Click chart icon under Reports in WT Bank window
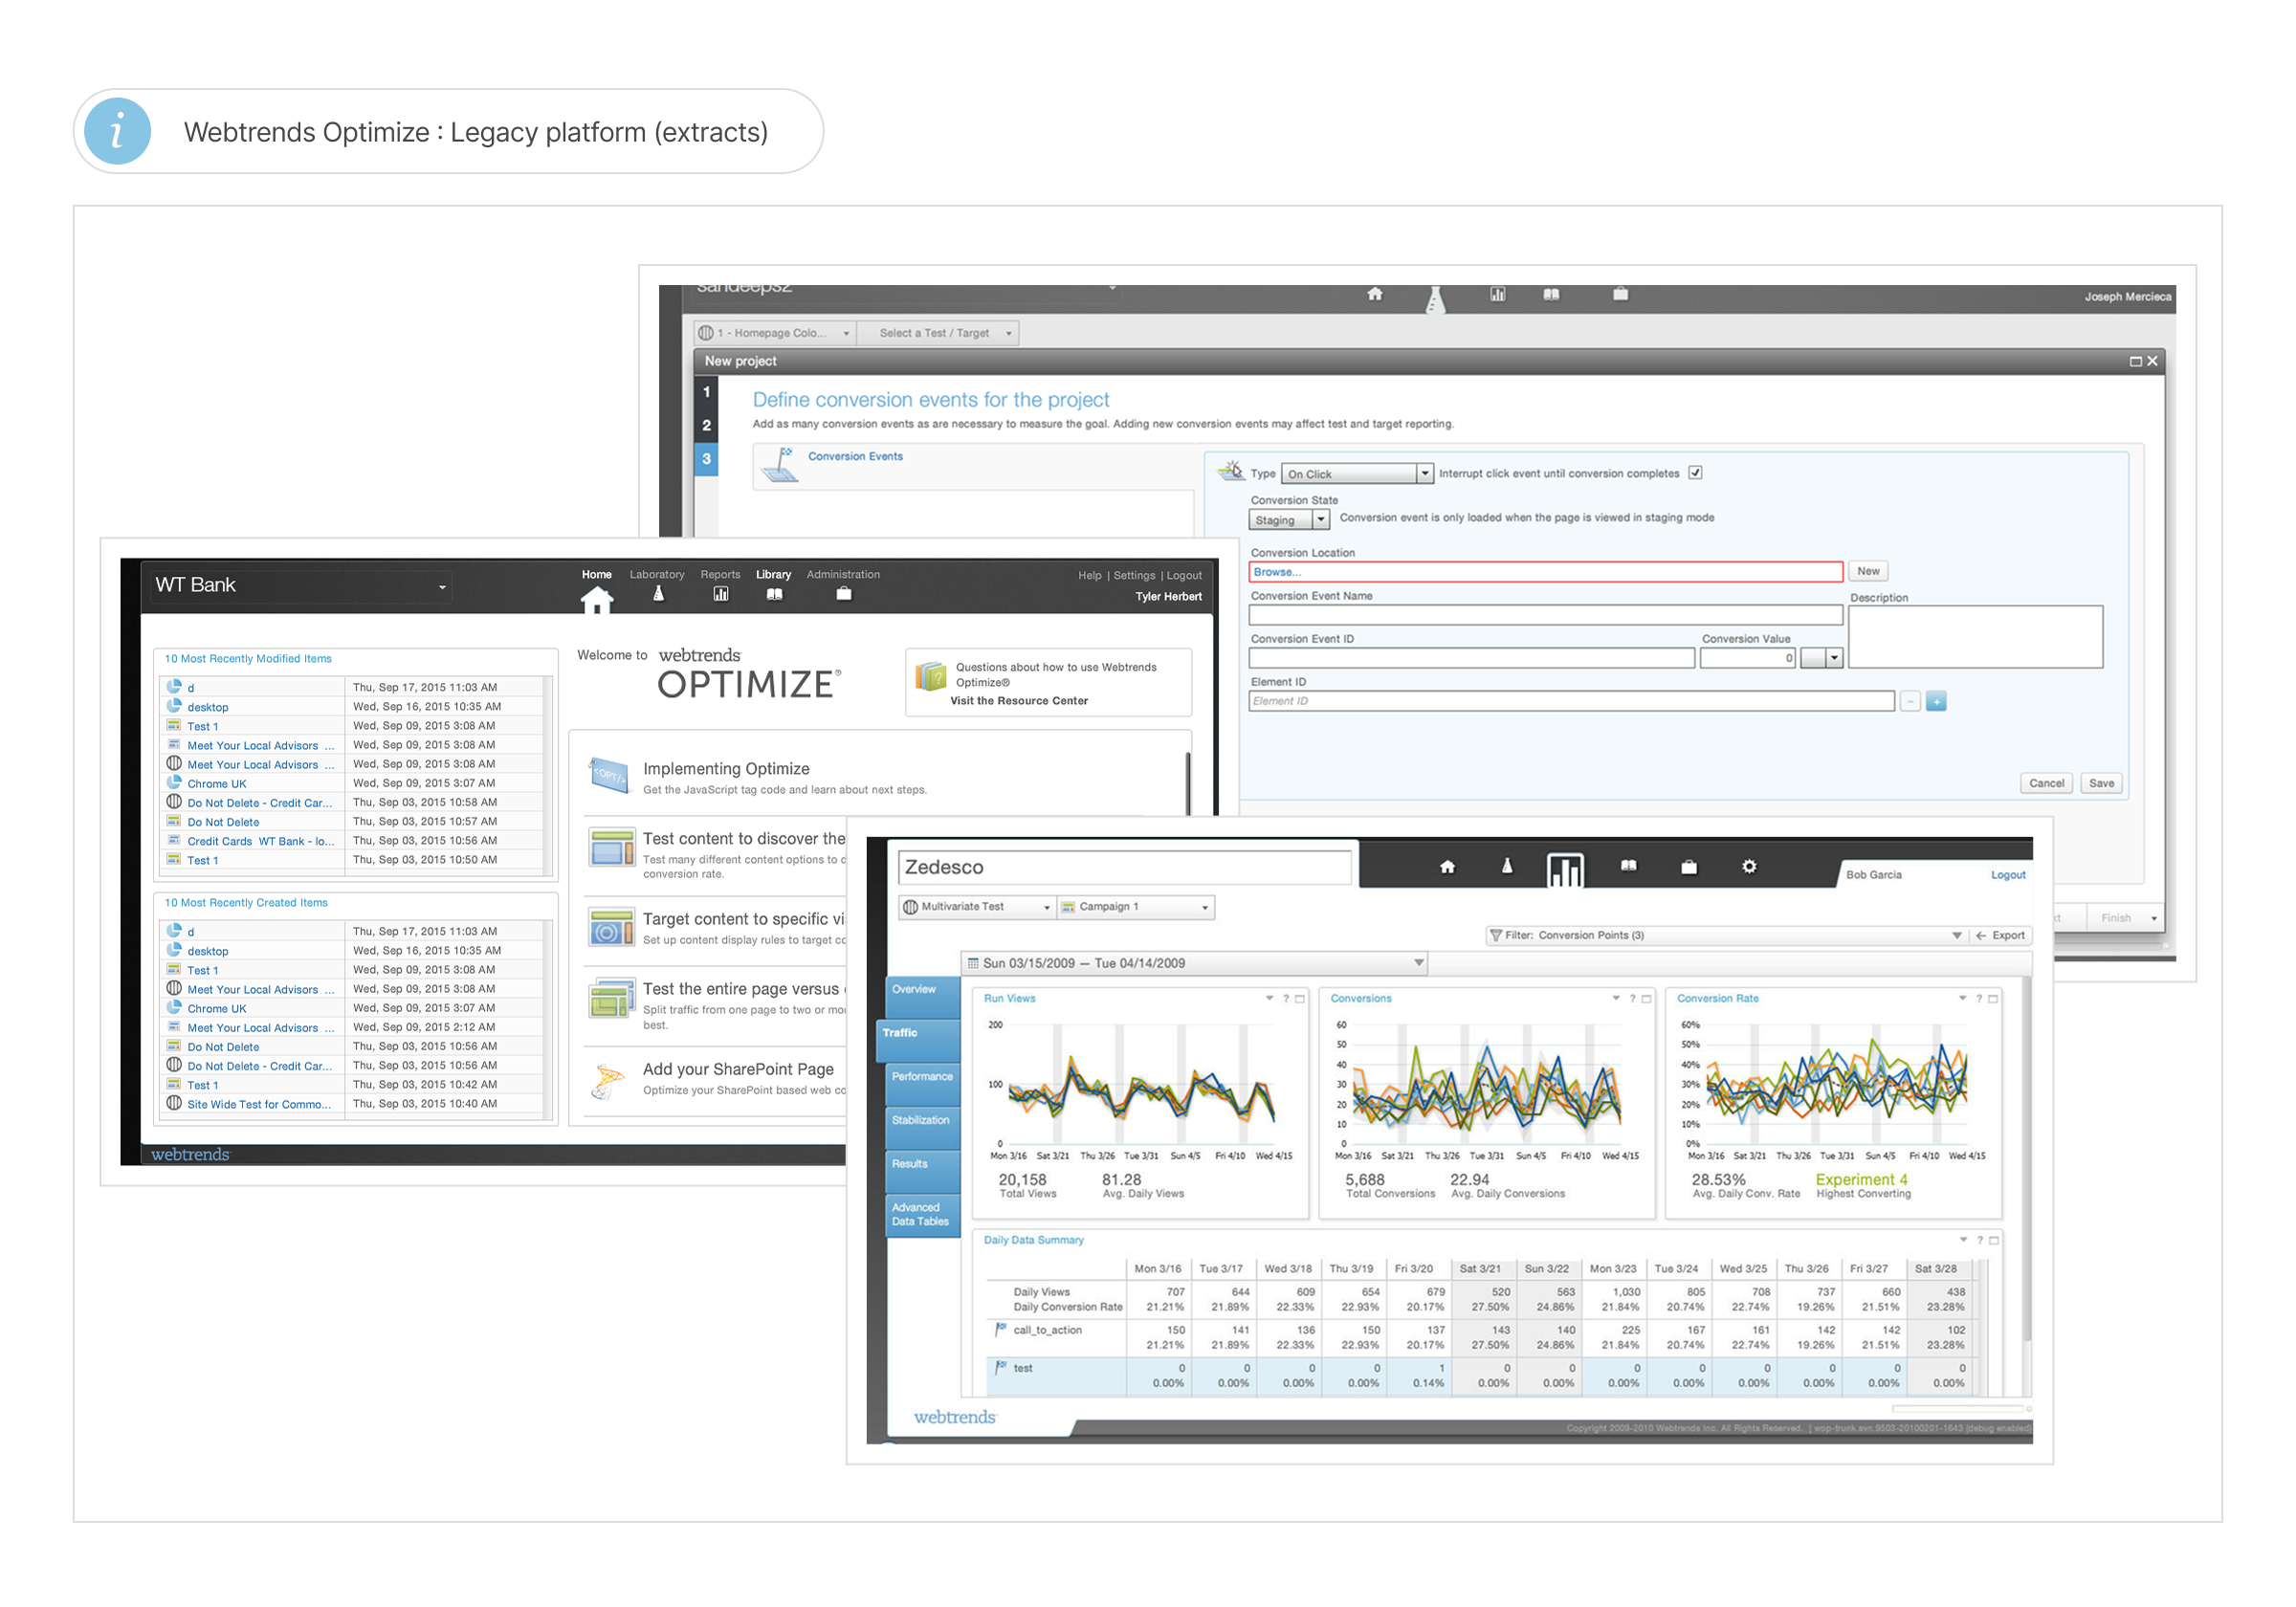This screenshot has height=1607, width=2296. click(x=721, y=594)
